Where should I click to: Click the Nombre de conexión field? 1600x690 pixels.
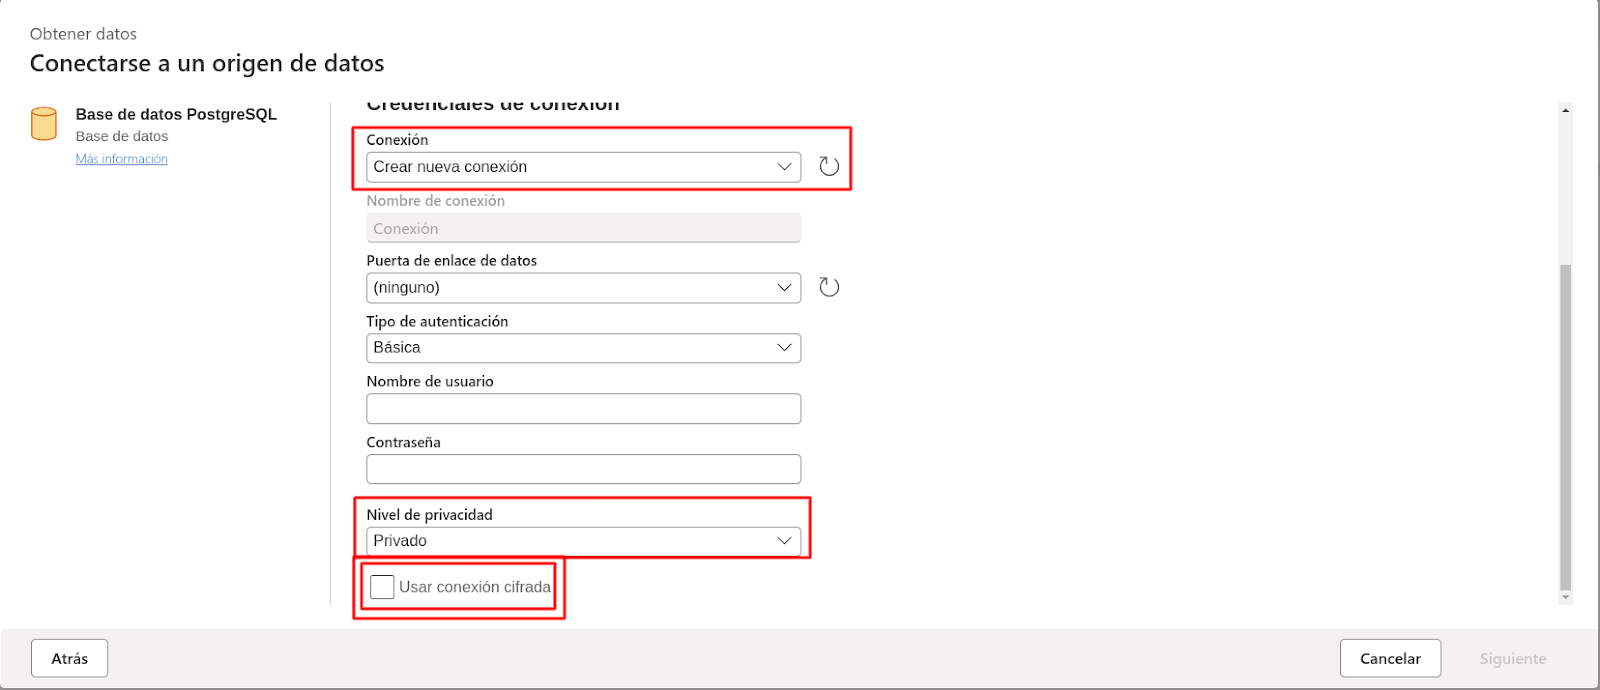coord(583,228)
